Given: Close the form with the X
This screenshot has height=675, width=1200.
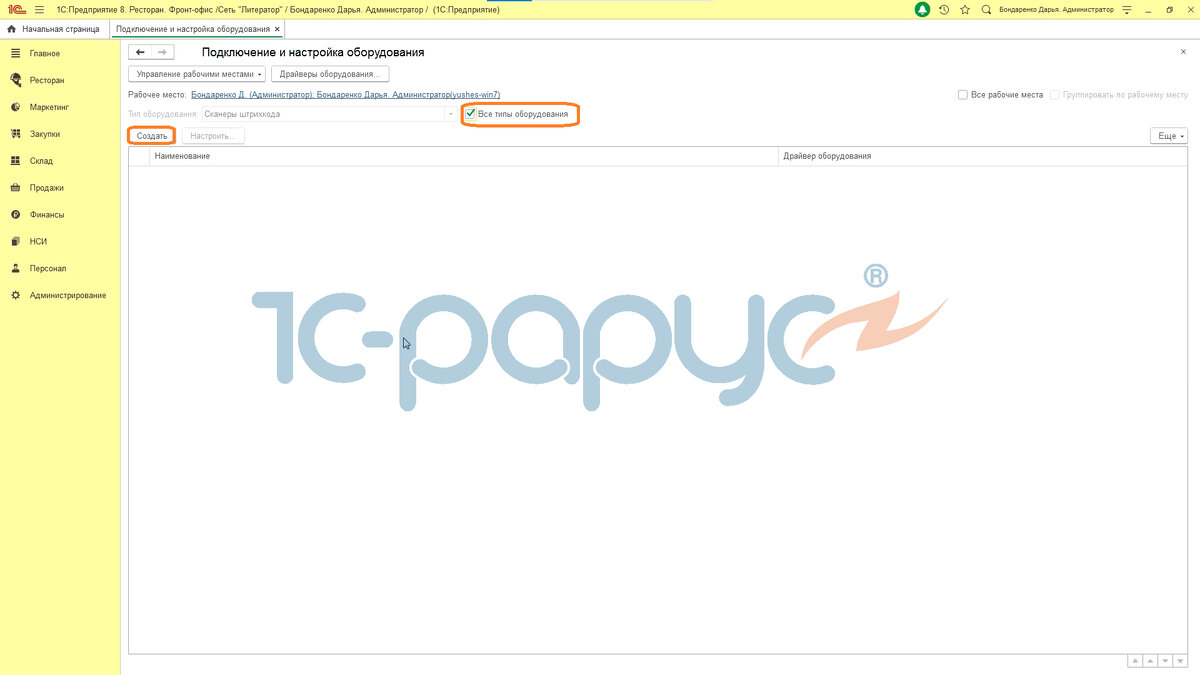Looking at the screenshot, I should tap(1184, 51).
